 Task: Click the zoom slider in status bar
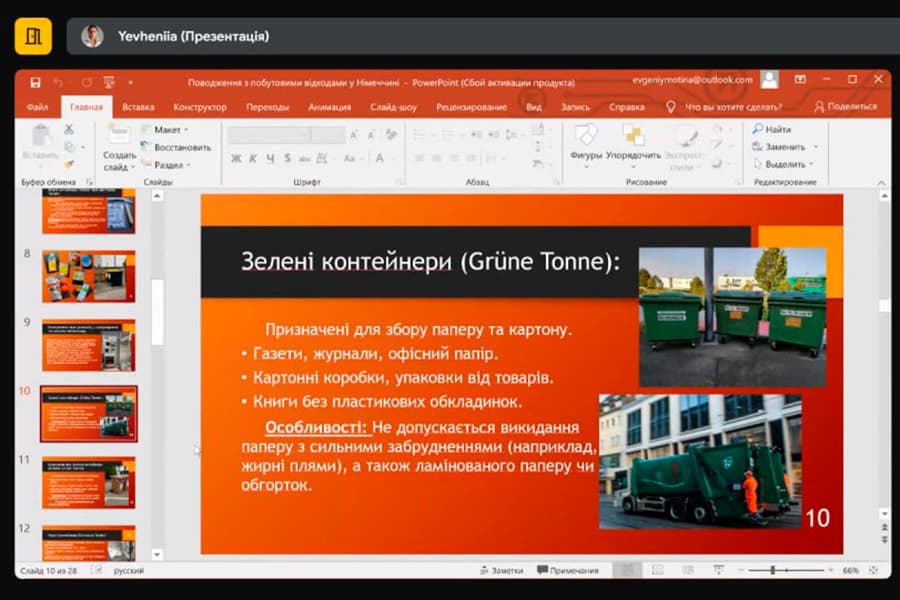point(772,570)
